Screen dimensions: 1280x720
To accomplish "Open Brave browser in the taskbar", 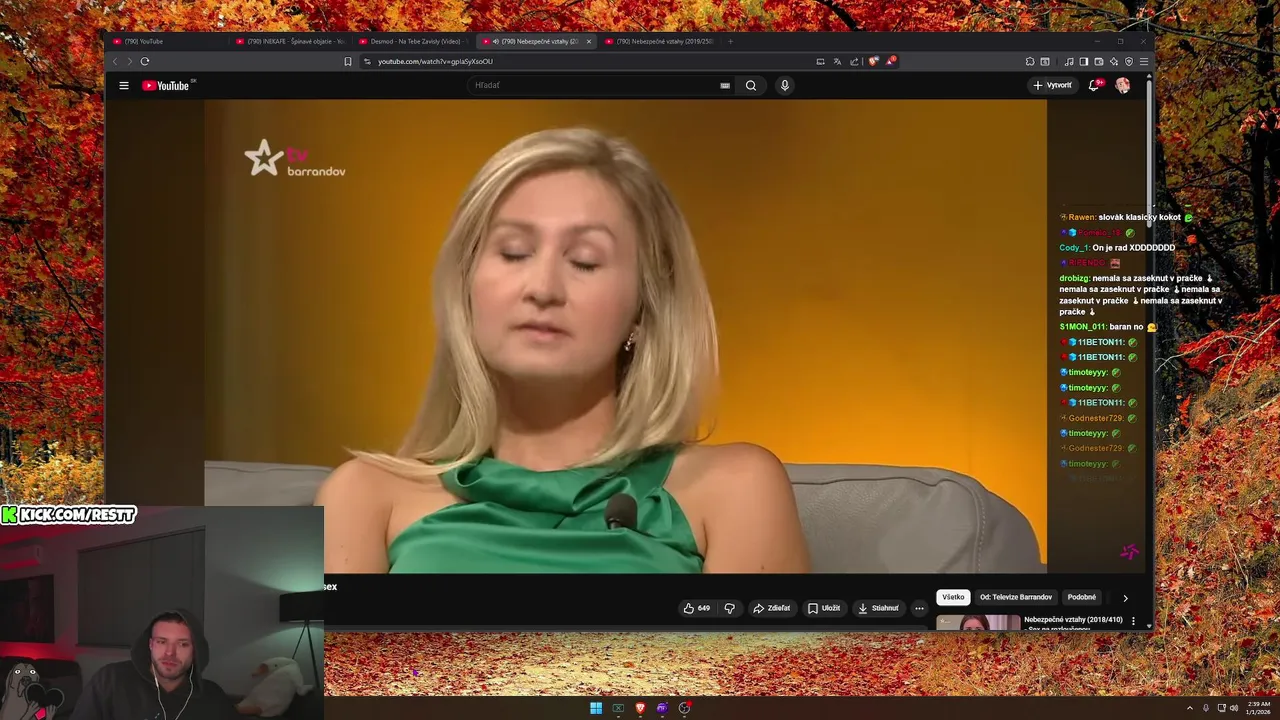I will (640, 708).
